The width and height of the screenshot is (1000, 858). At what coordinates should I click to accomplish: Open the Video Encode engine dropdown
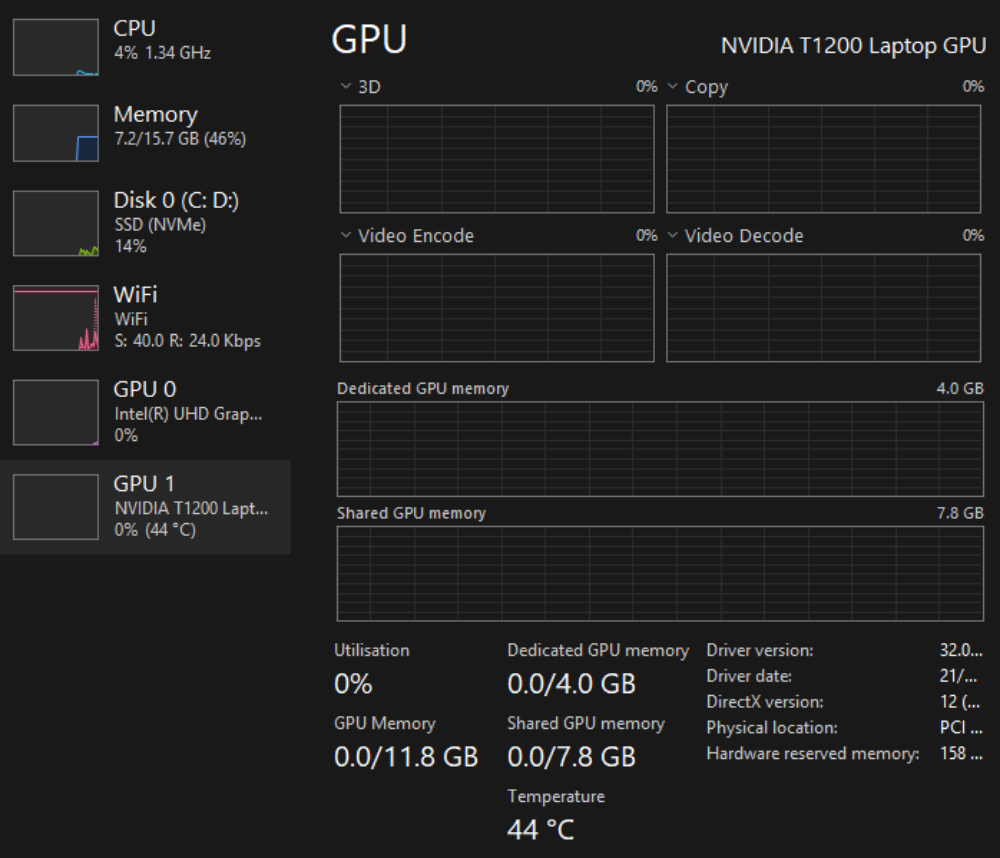(346, 235)
